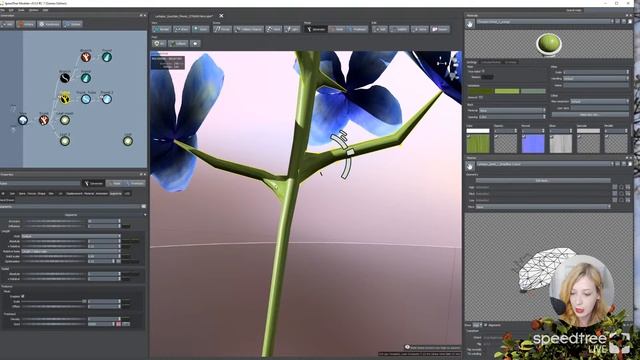This screenshot has width=640, height=360.
Task: Click the Absolute value field under Length
Action: coord(104,242)
